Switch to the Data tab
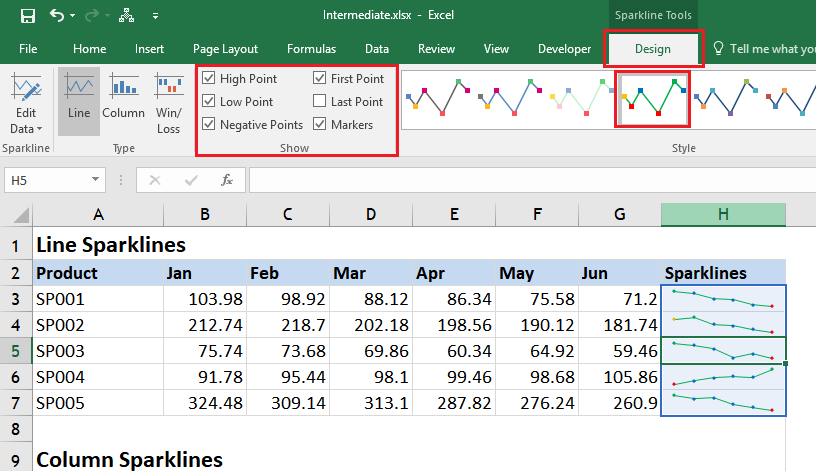 pyautogui.click(x=377, y=49)
